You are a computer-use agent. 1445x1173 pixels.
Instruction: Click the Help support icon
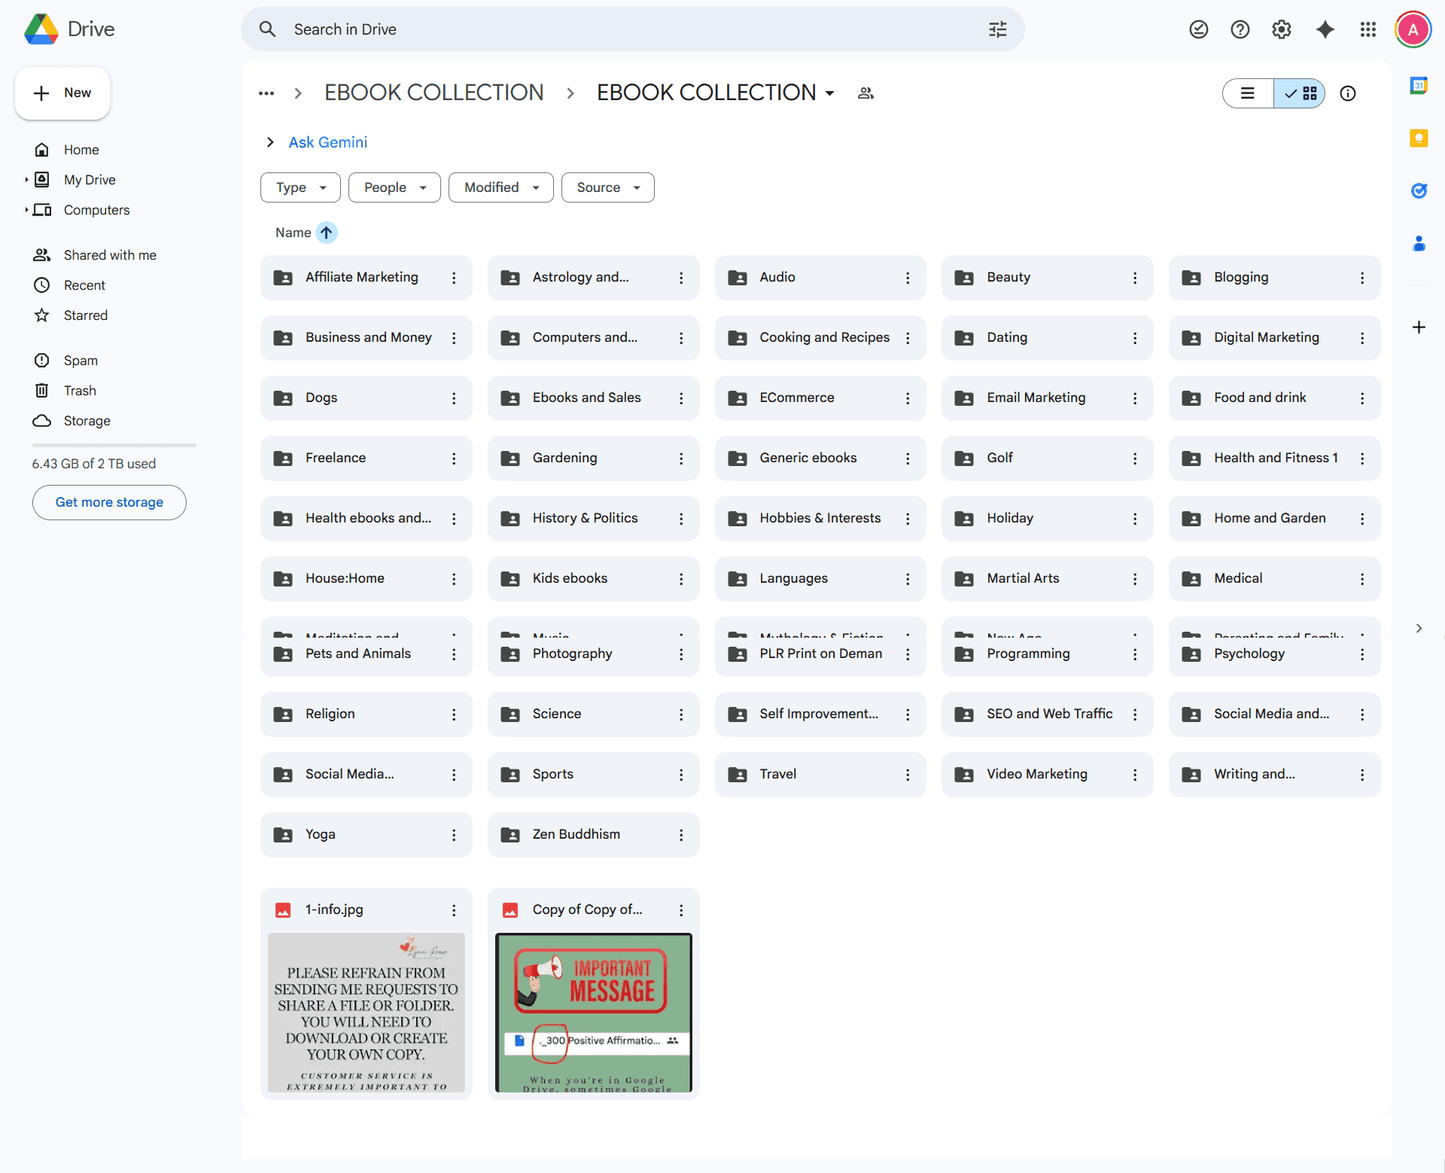[x=1240, y=30]
